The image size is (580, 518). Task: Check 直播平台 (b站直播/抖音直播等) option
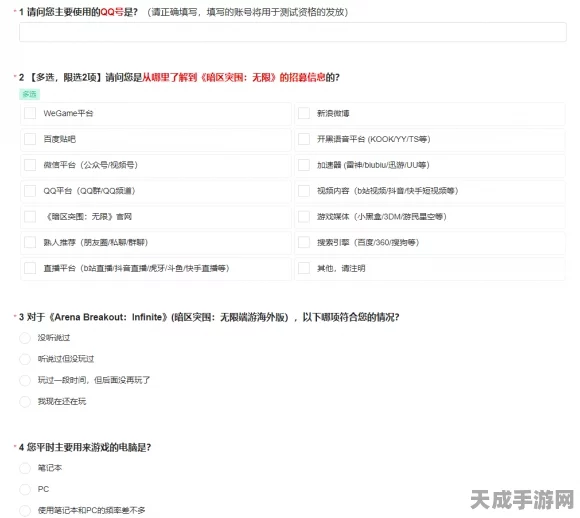point(30,268)
